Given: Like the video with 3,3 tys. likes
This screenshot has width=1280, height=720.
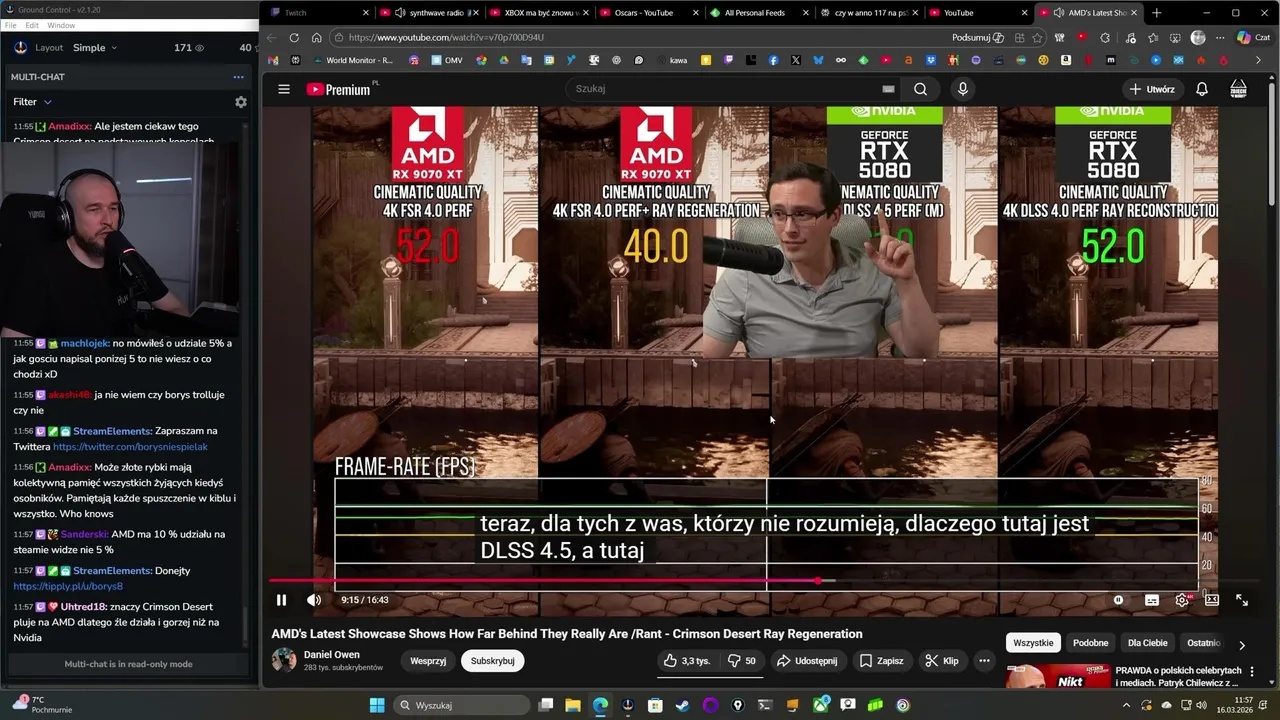Looking at the screenshot, I should pos(687,661).
